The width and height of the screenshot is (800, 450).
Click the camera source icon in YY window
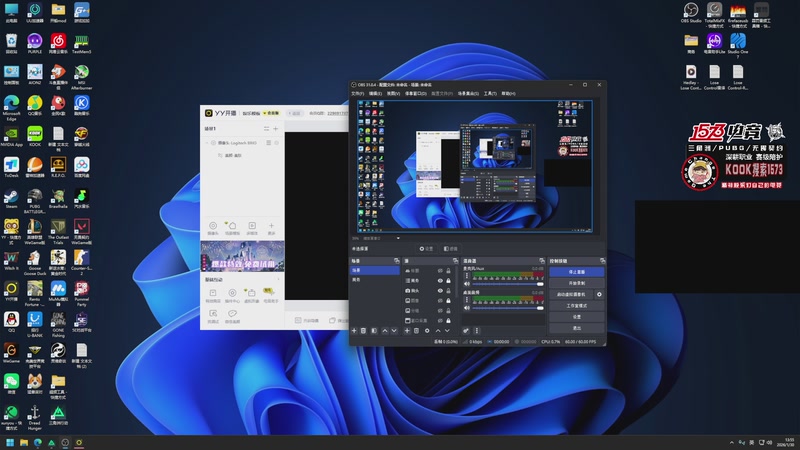tap(213, 228)
